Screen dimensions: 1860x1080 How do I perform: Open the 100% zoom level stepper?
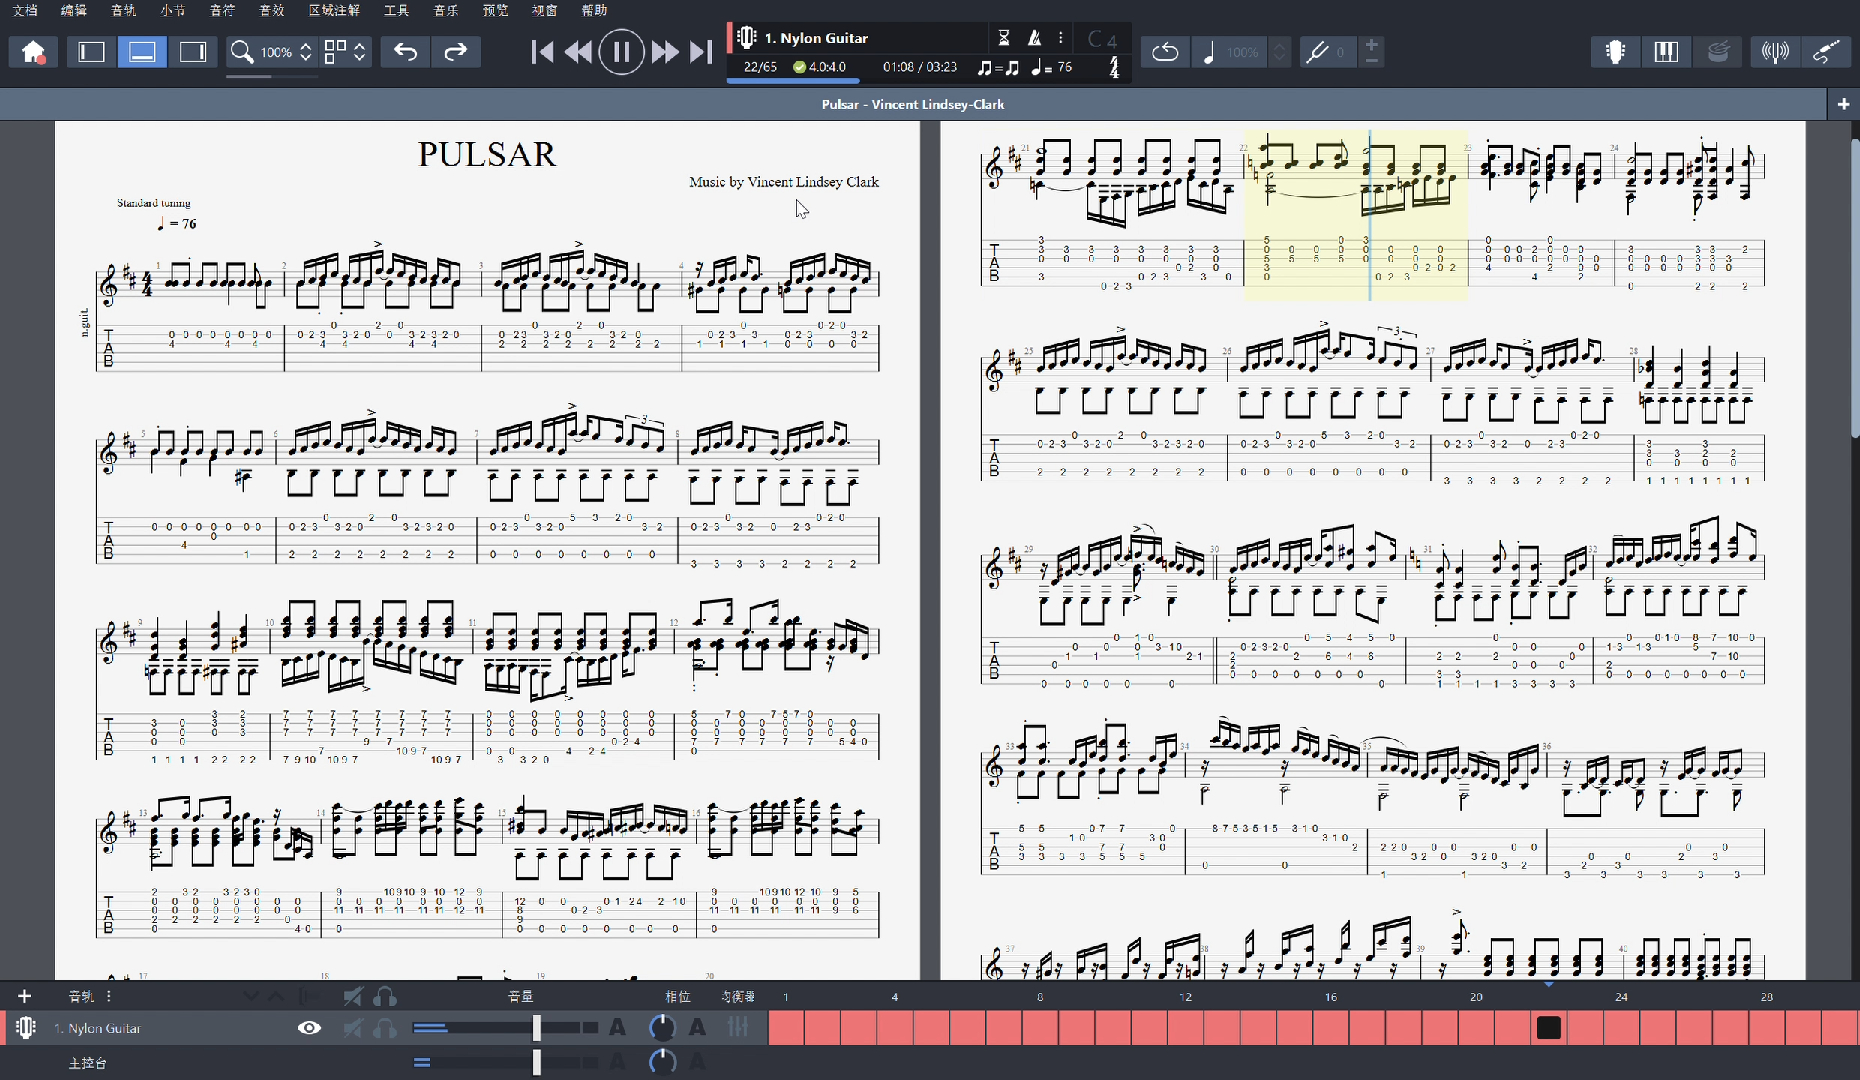click(x=306, y=52)
